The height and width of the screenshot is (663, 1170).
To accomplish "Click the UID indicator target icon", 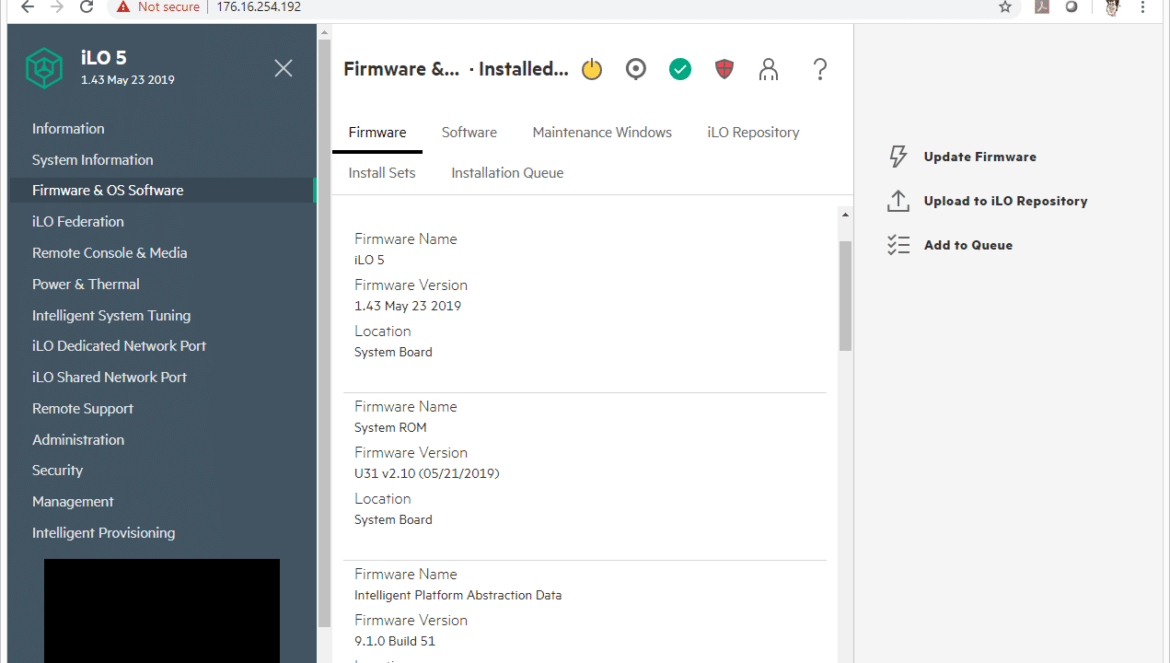I will click(x=636, y=69).
